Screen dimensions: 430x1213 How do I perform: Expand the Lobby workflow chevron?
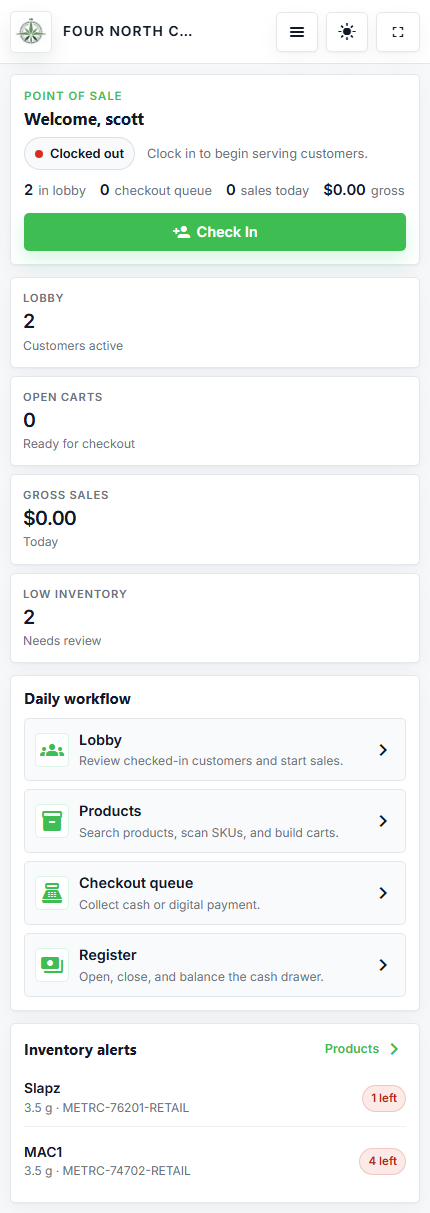(383, 749)
